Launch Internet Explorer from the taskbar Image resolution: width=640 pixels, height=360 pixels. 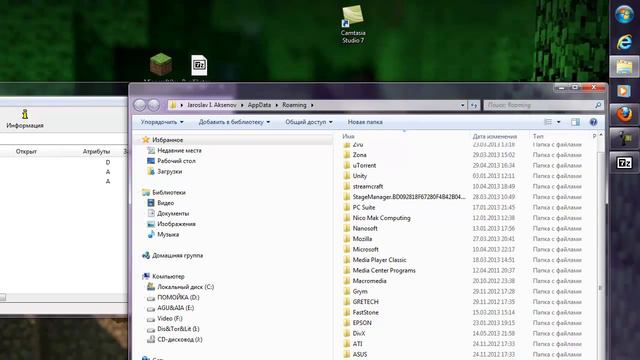tap(624, 42)
